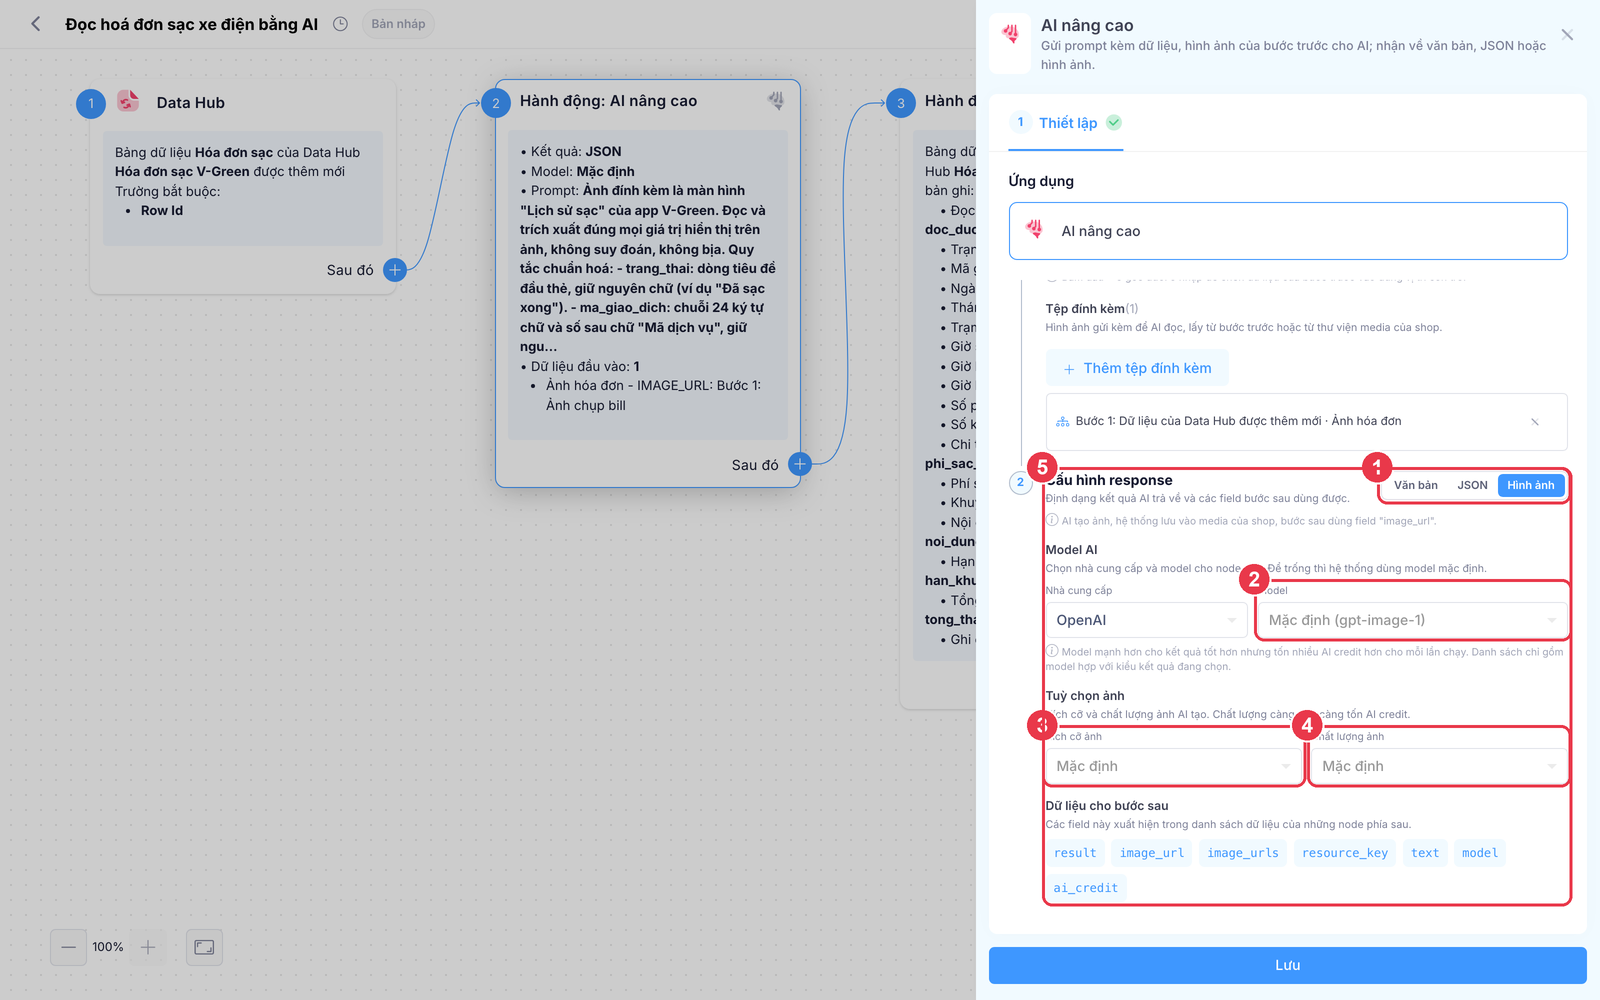Screen dimensions: 1600x1000
Task: Set response format to Hình ảnh
Action: [1531, 485]
